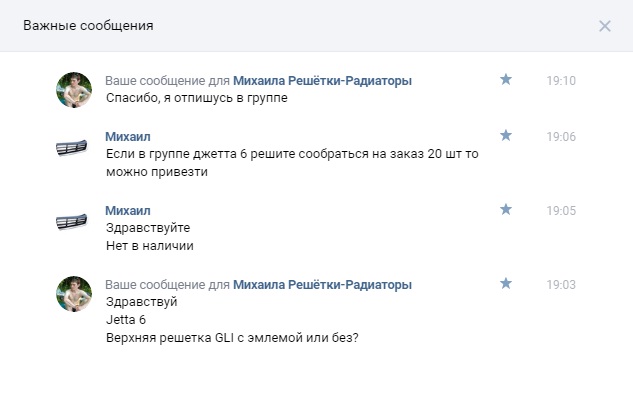The image size is (633, 395).
Task: Open the Михаил sender name at 19:06
Action: pyautogui.click(x=128, y=137)
